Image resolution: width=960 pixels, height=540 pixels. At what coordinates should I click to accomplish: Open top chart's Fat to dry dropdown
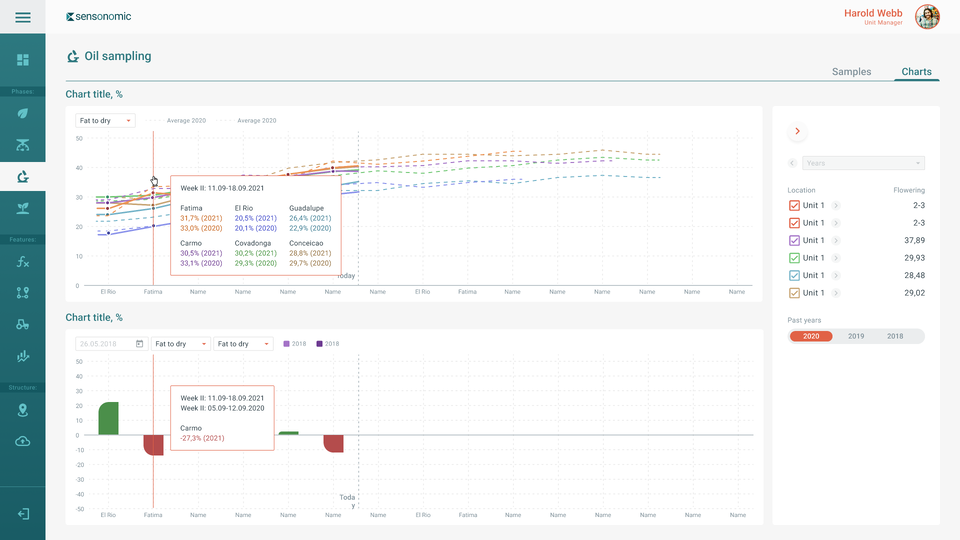105,121
